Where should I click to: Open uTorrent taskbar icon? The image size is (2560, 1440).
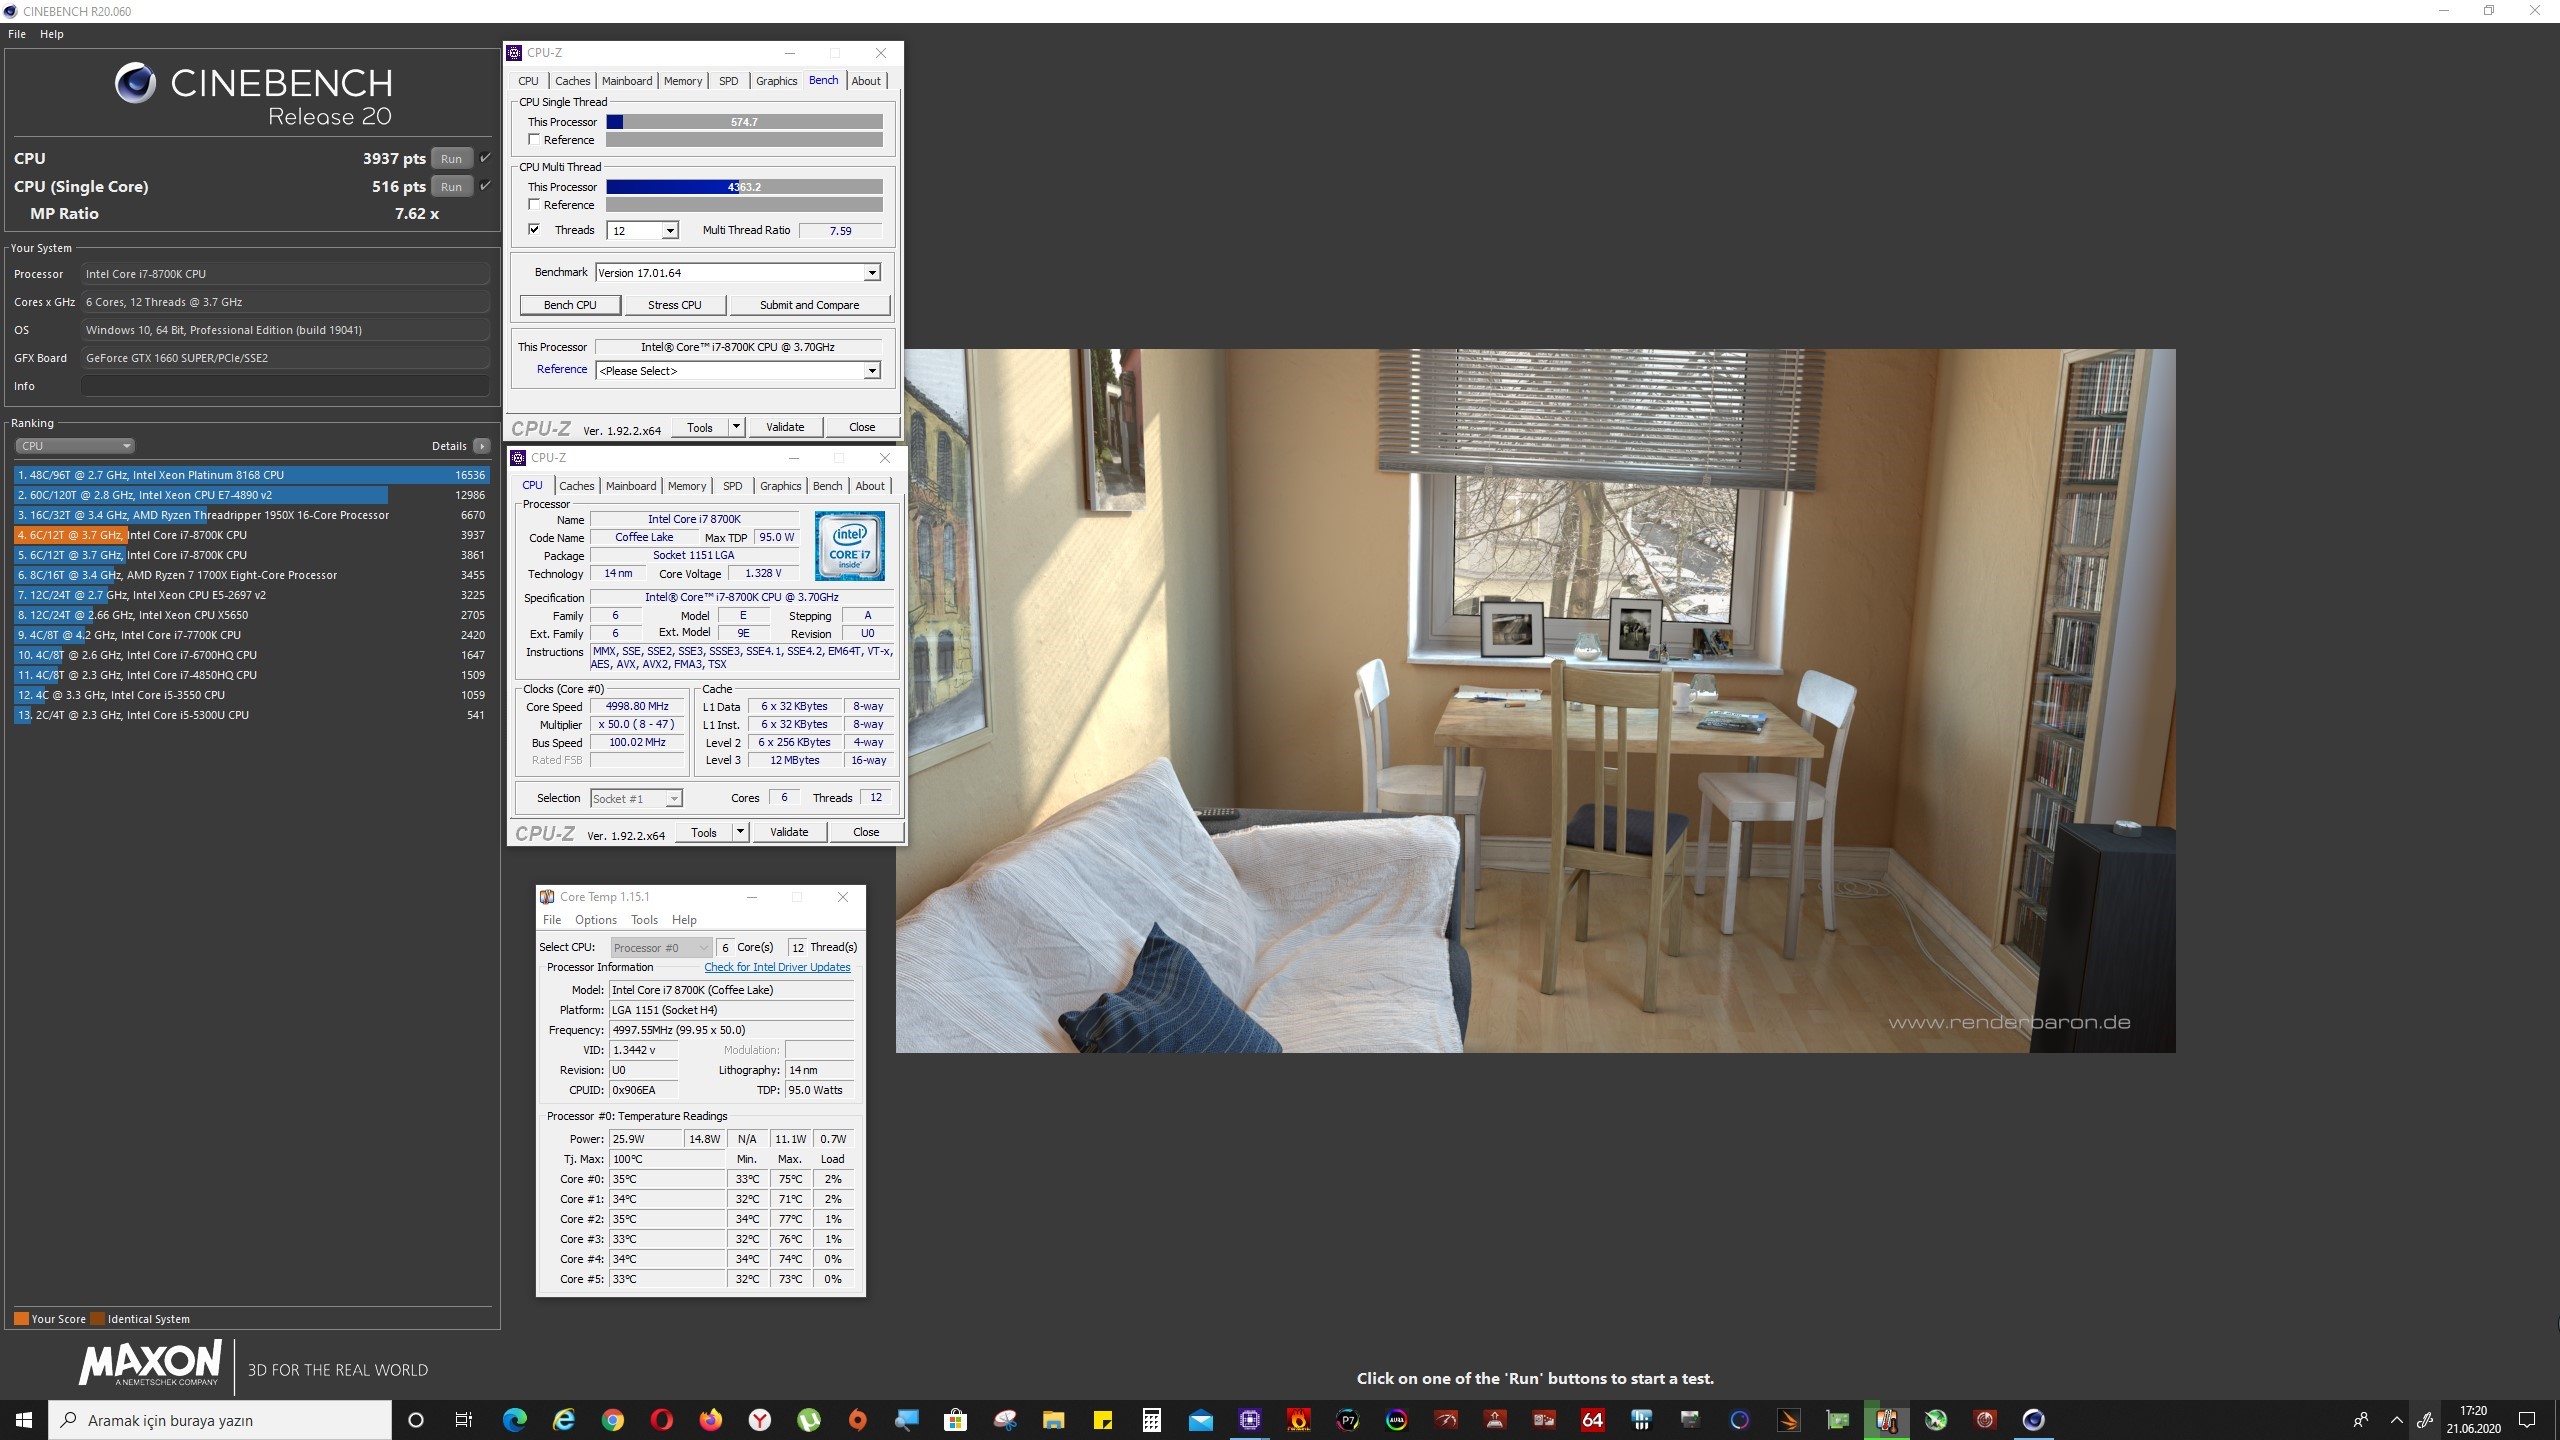click(809, 1419)
